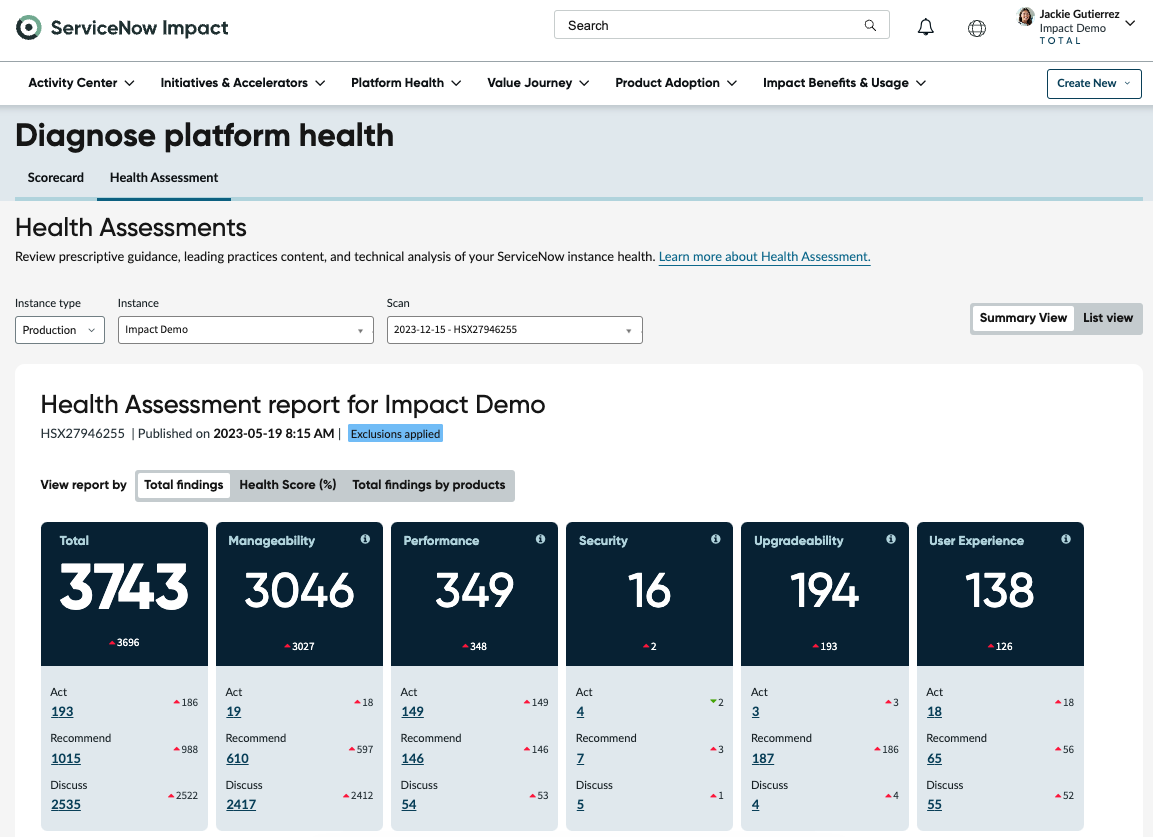Open Upgradeability Recommend findings 187
This screenshot has height=837, width=1153.
coord(763,758)
